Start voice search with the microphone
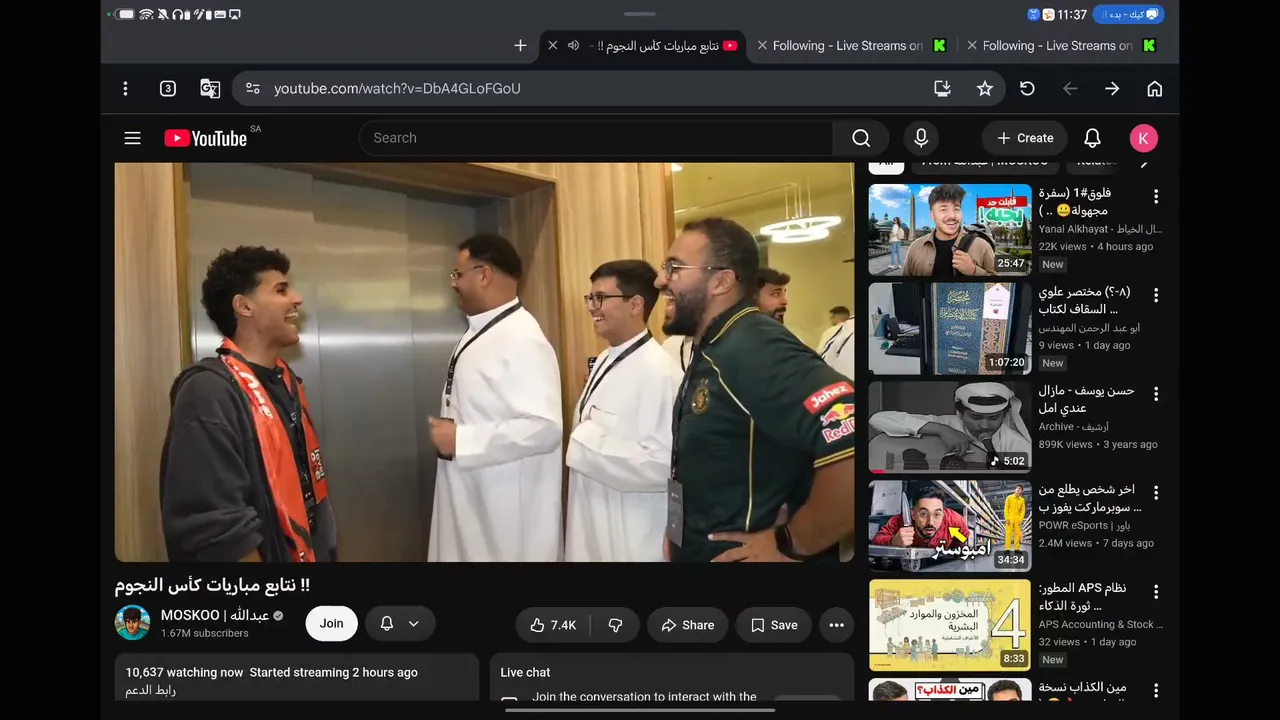Viewport: 1280px width, 720px height. pos(921,138)
